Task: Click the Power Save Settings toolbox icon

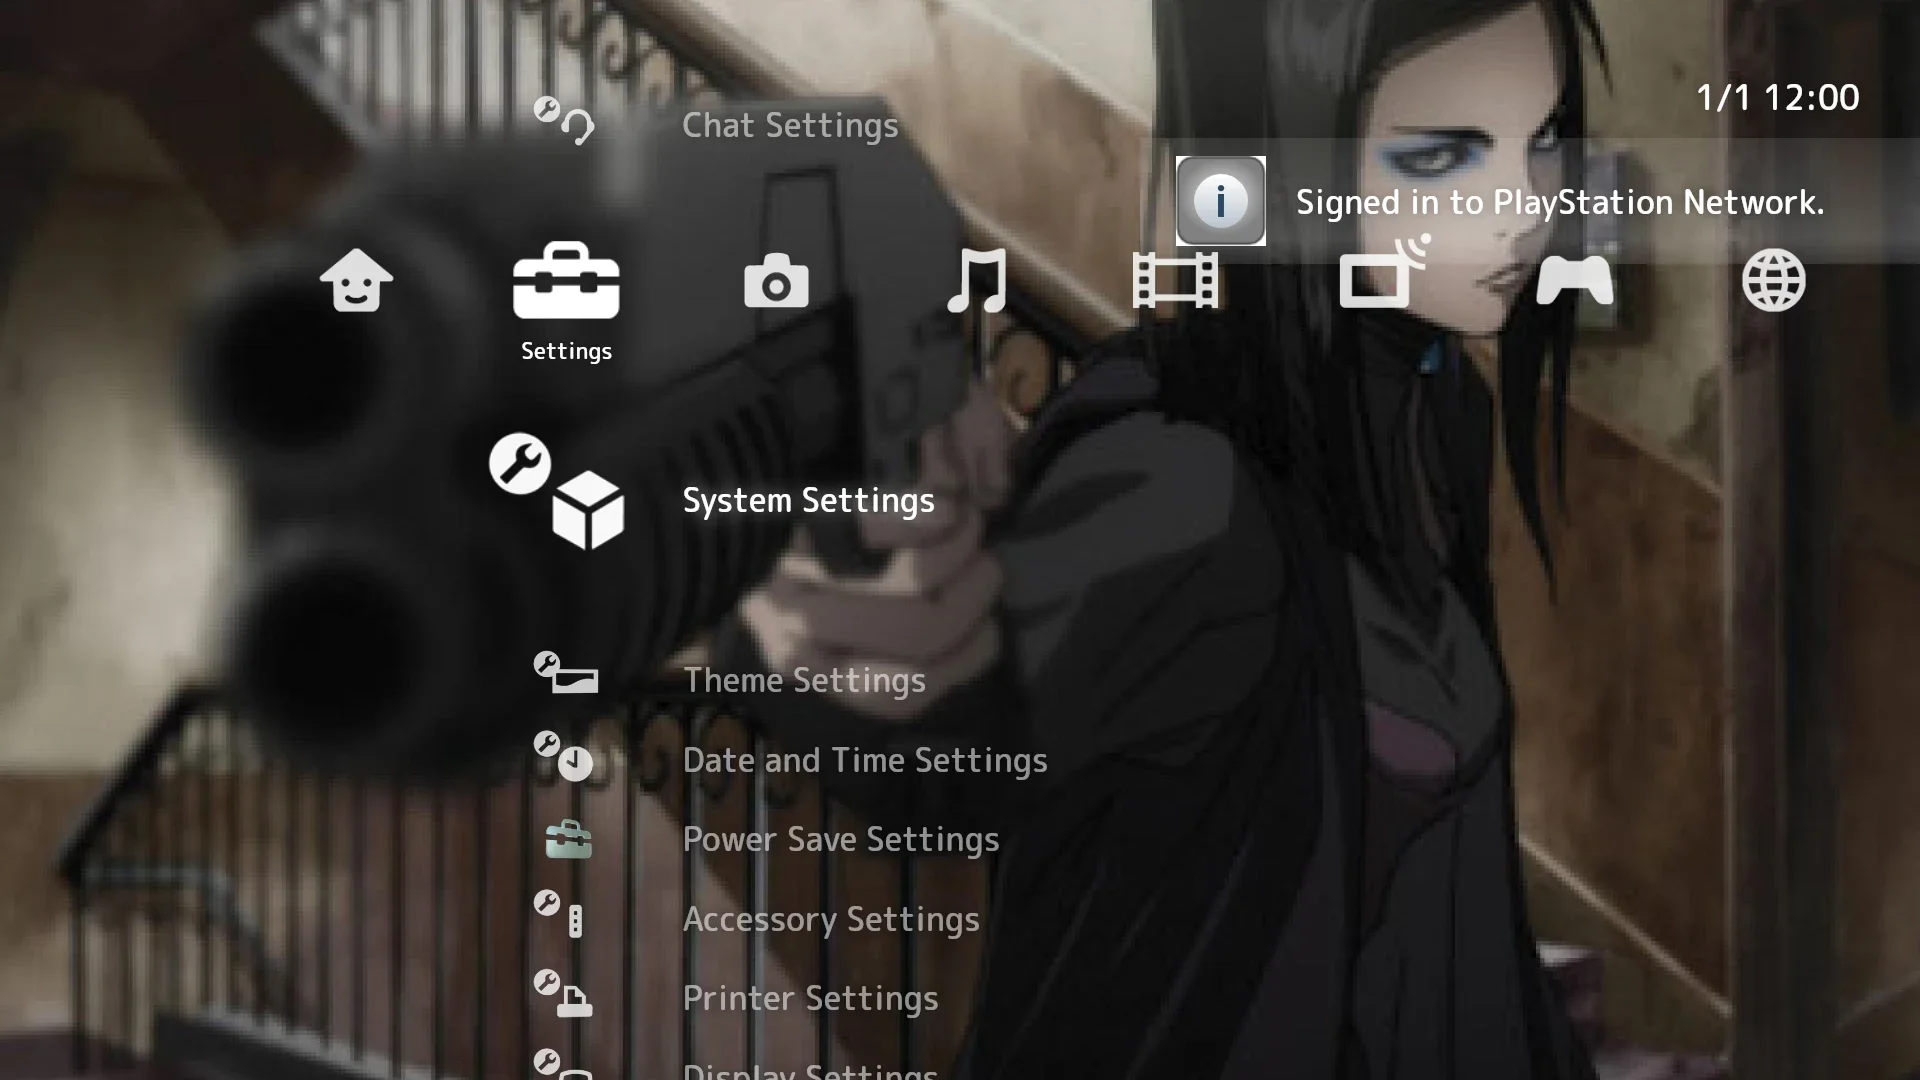Action: pos(569,839)
